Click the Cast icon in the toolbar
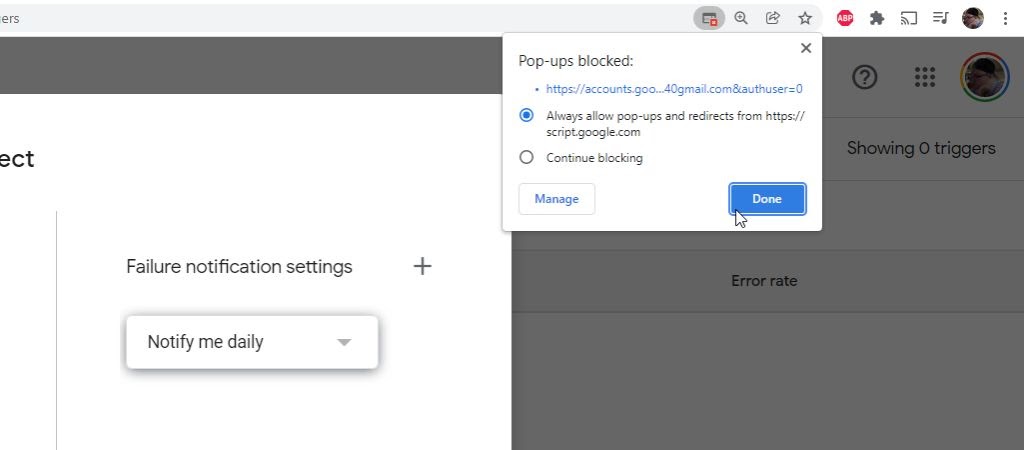1024x450 pixels. [x=909, y=18]
